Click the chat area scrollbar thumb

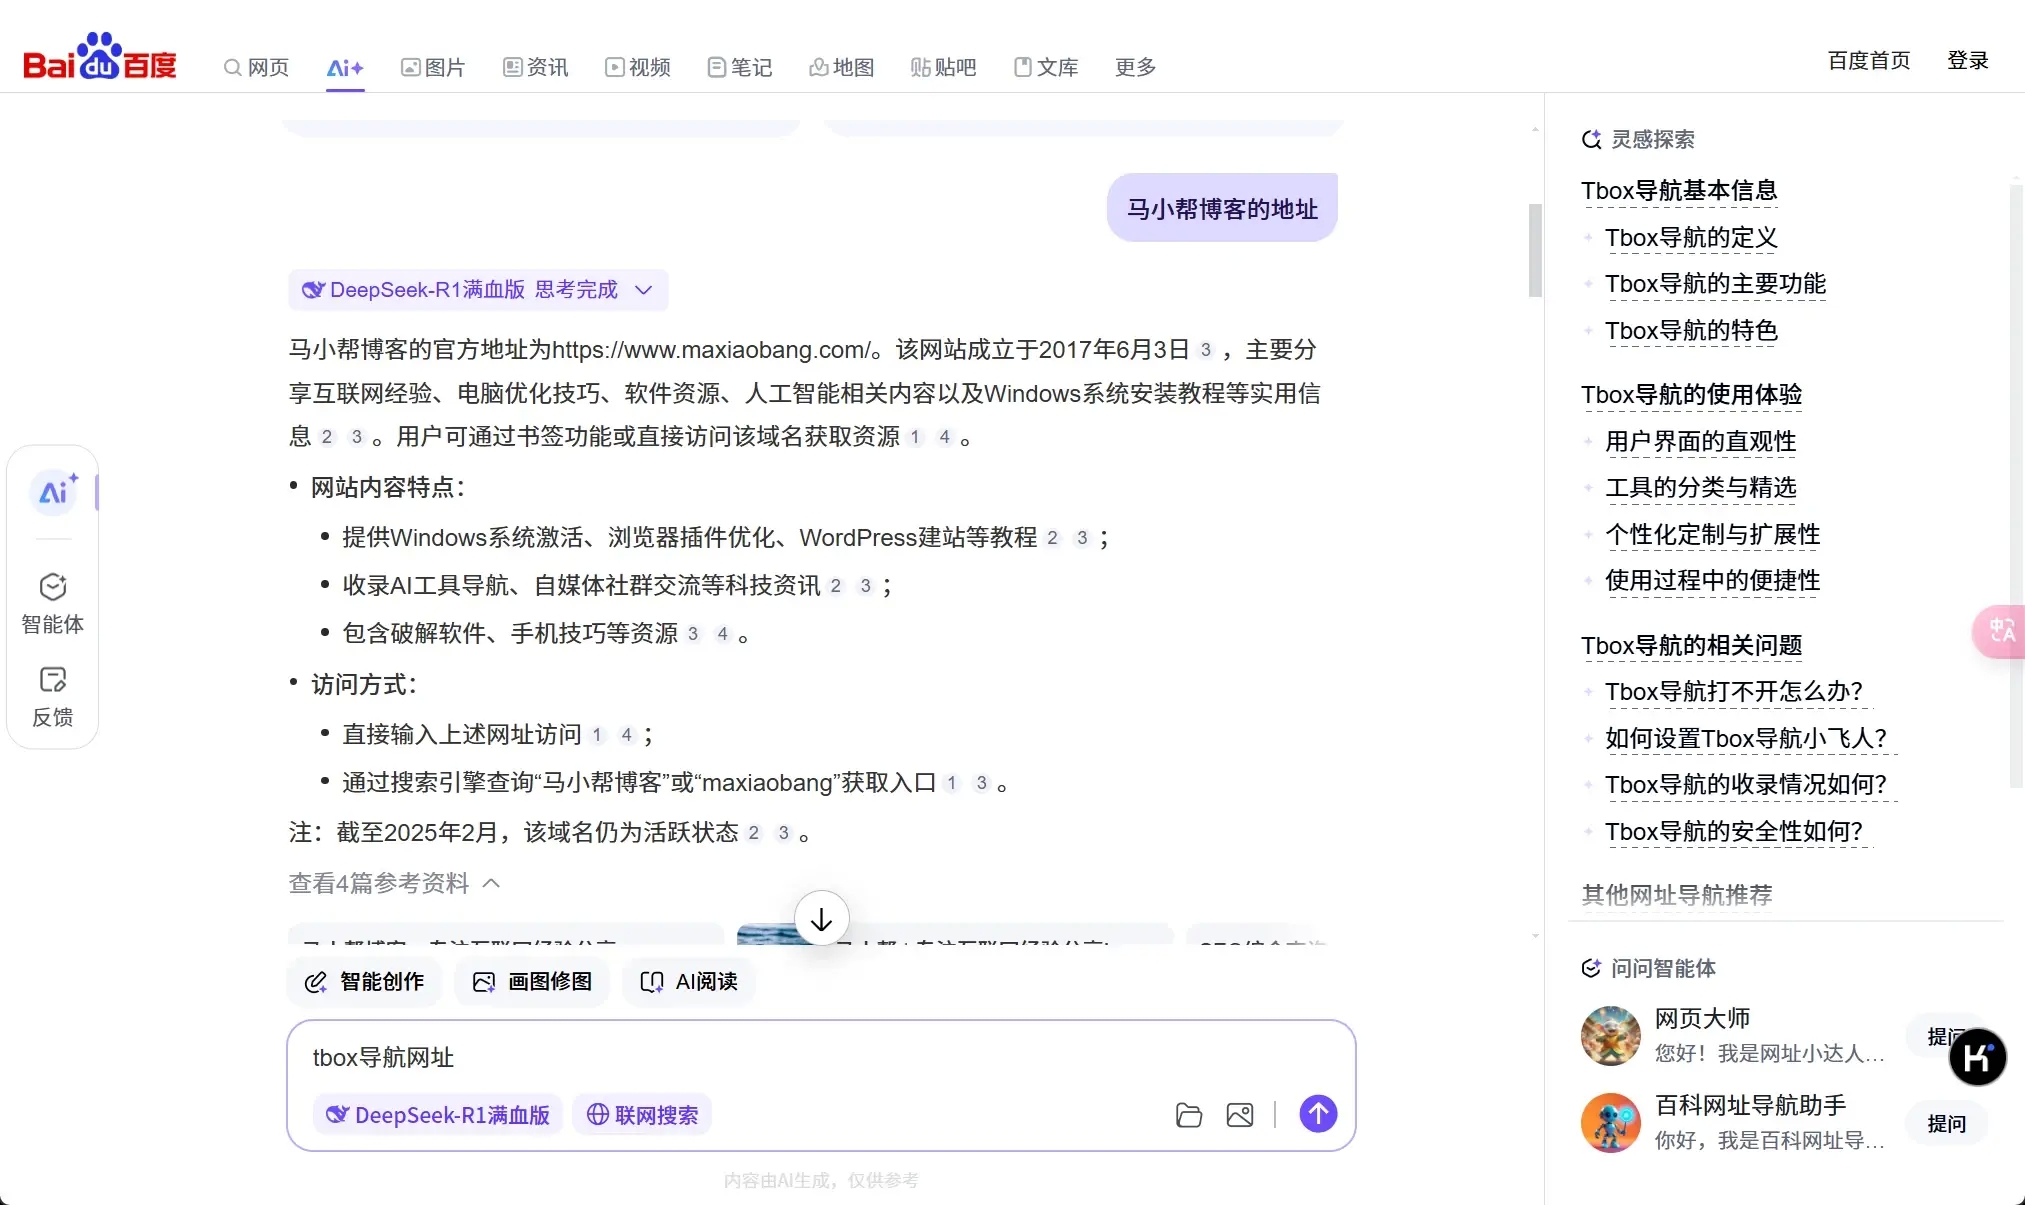click(x=1535, y=250)
